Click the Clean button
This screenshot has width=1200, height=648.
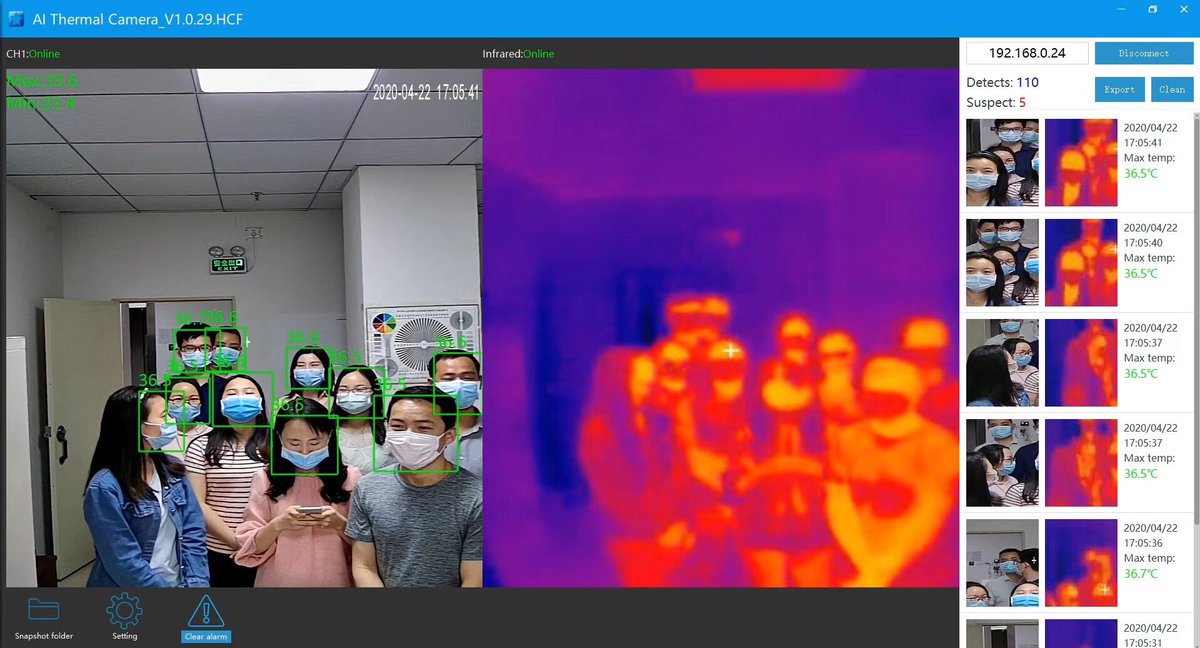tap(1172, 89)
